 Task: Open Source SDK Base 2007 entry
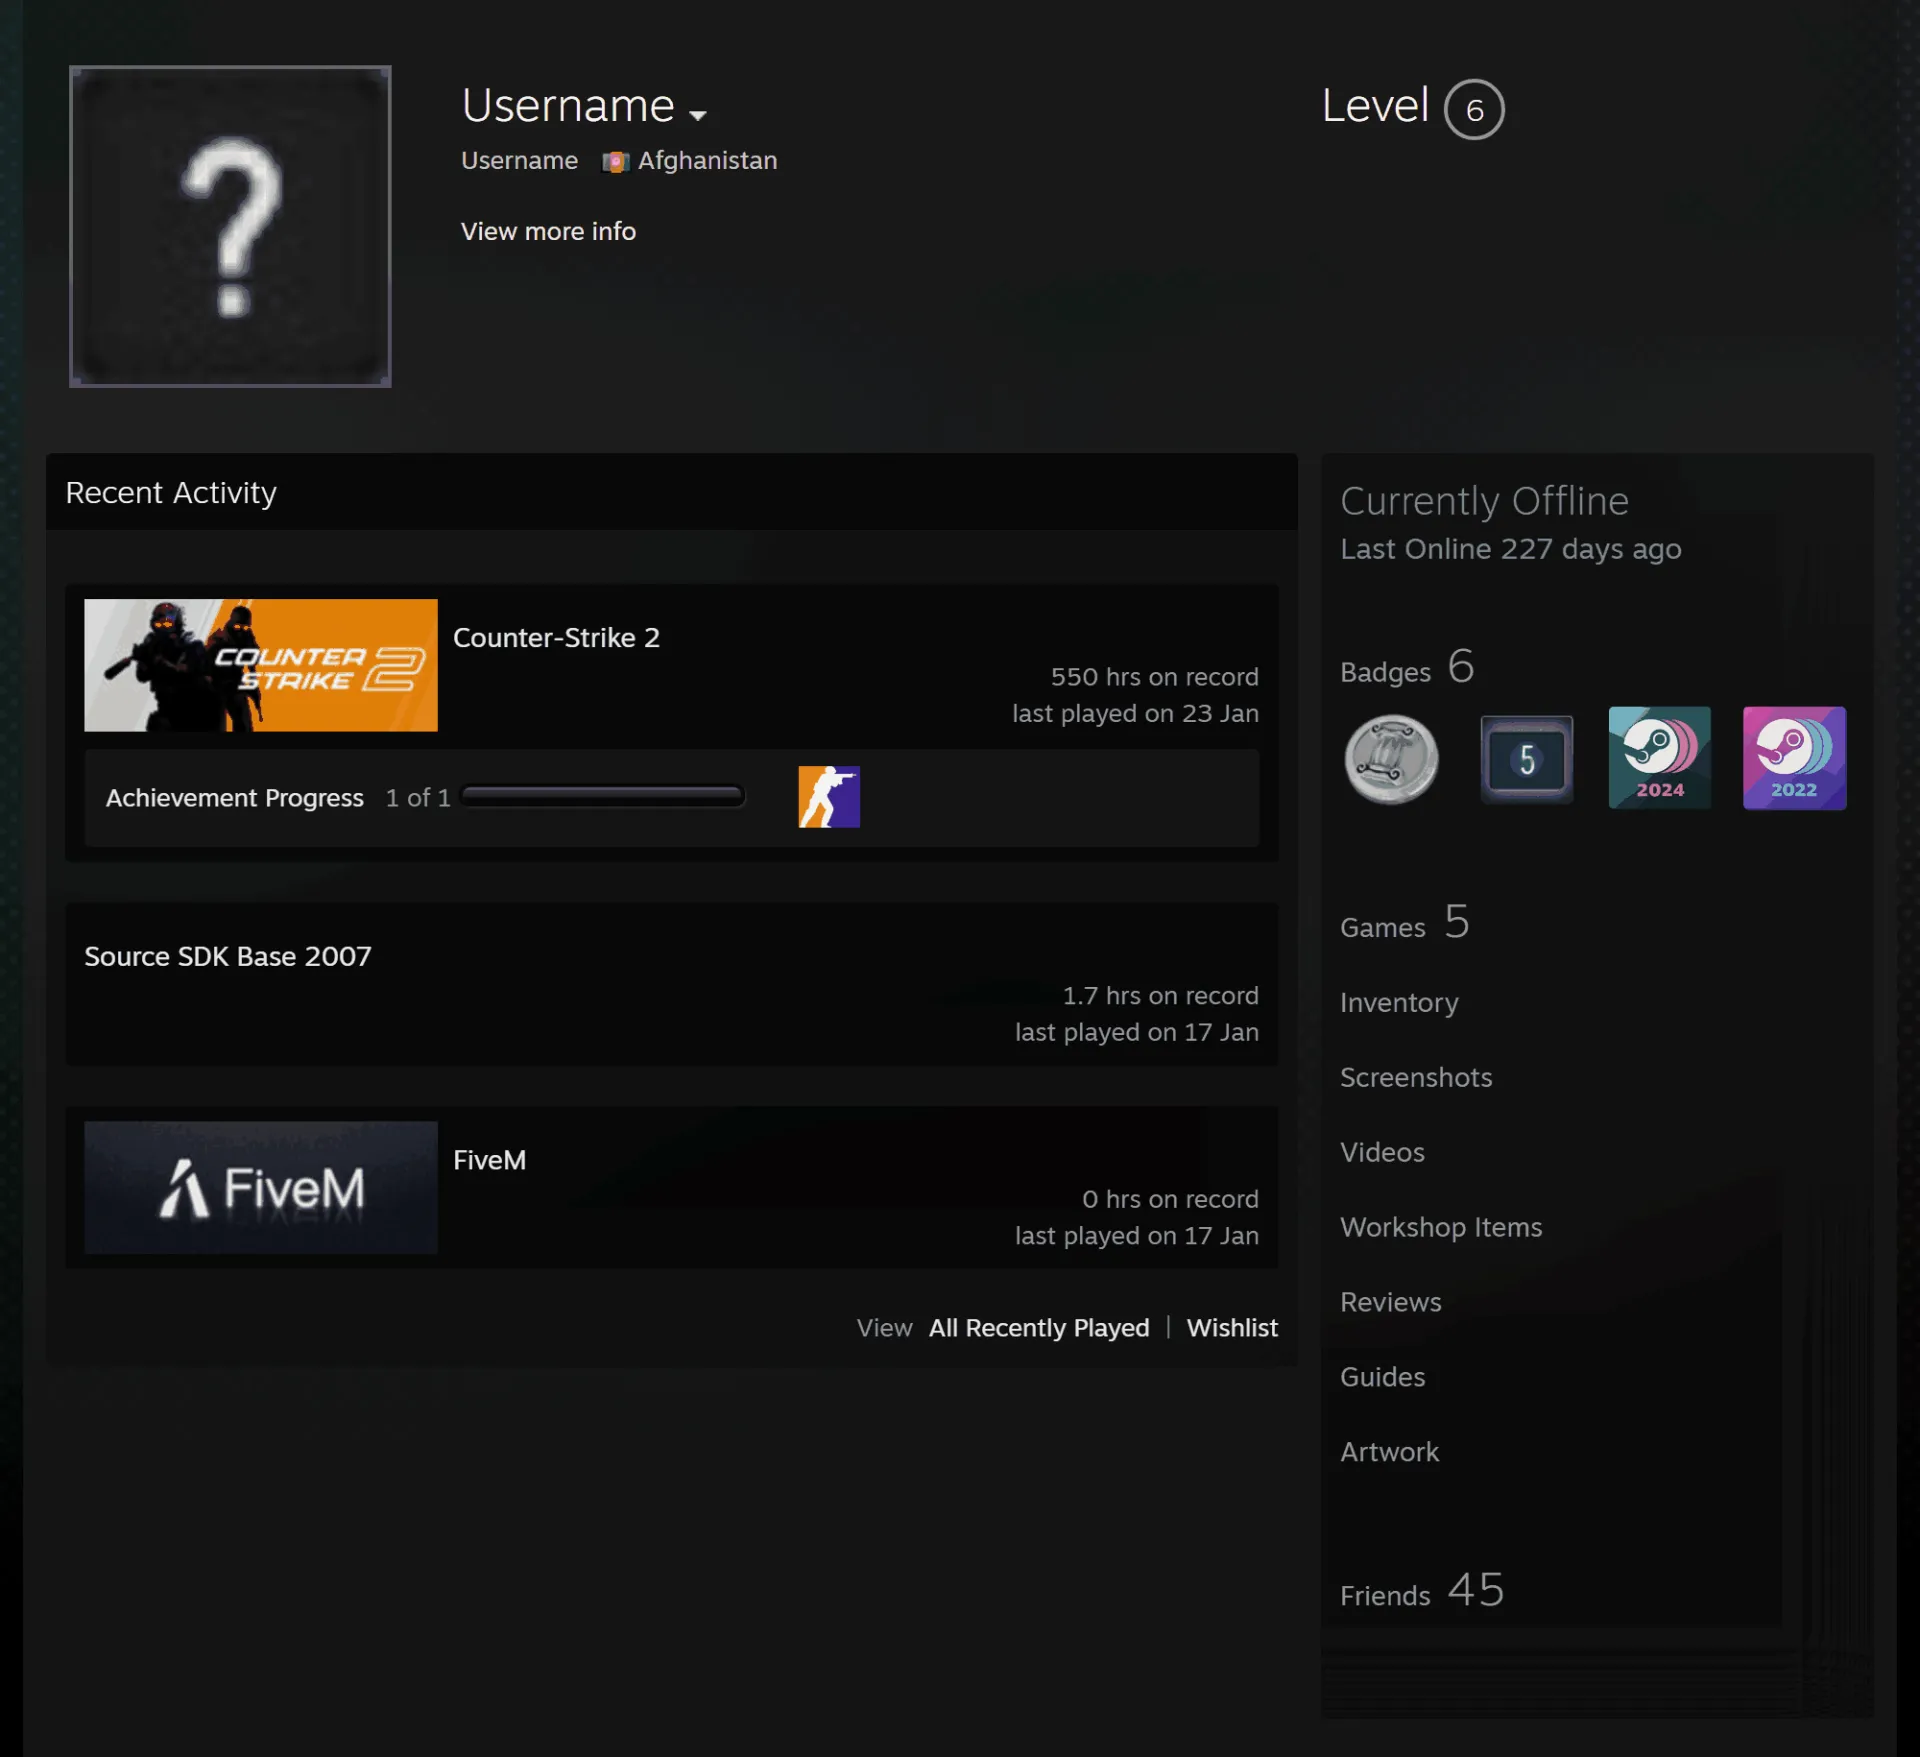click(228, 956)
